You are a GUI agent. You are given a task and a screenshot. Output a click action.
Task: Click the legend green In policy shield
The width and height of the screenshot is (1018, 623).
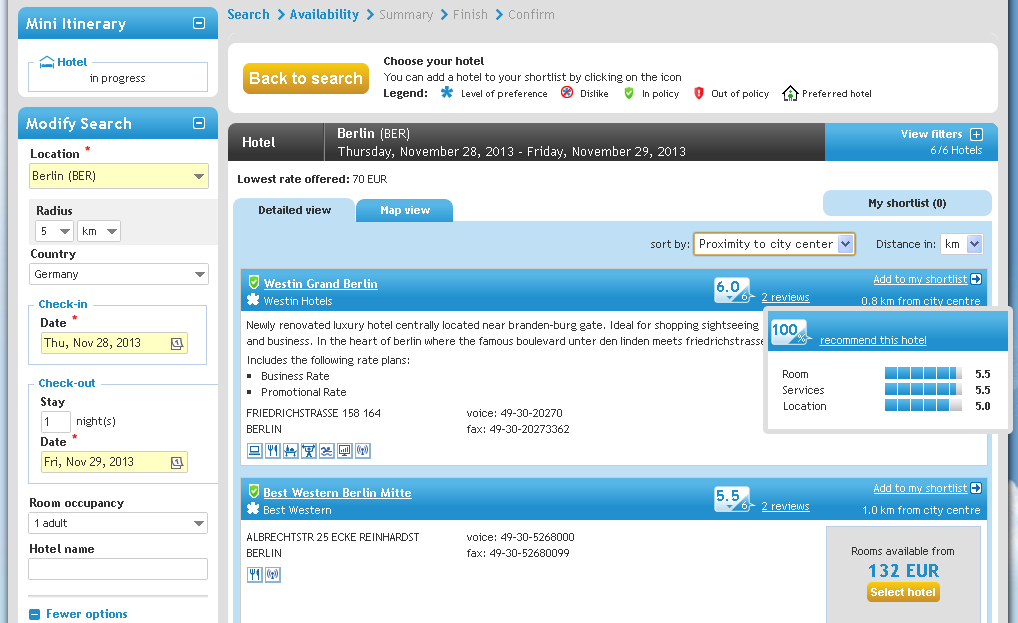tap(628, 93)
